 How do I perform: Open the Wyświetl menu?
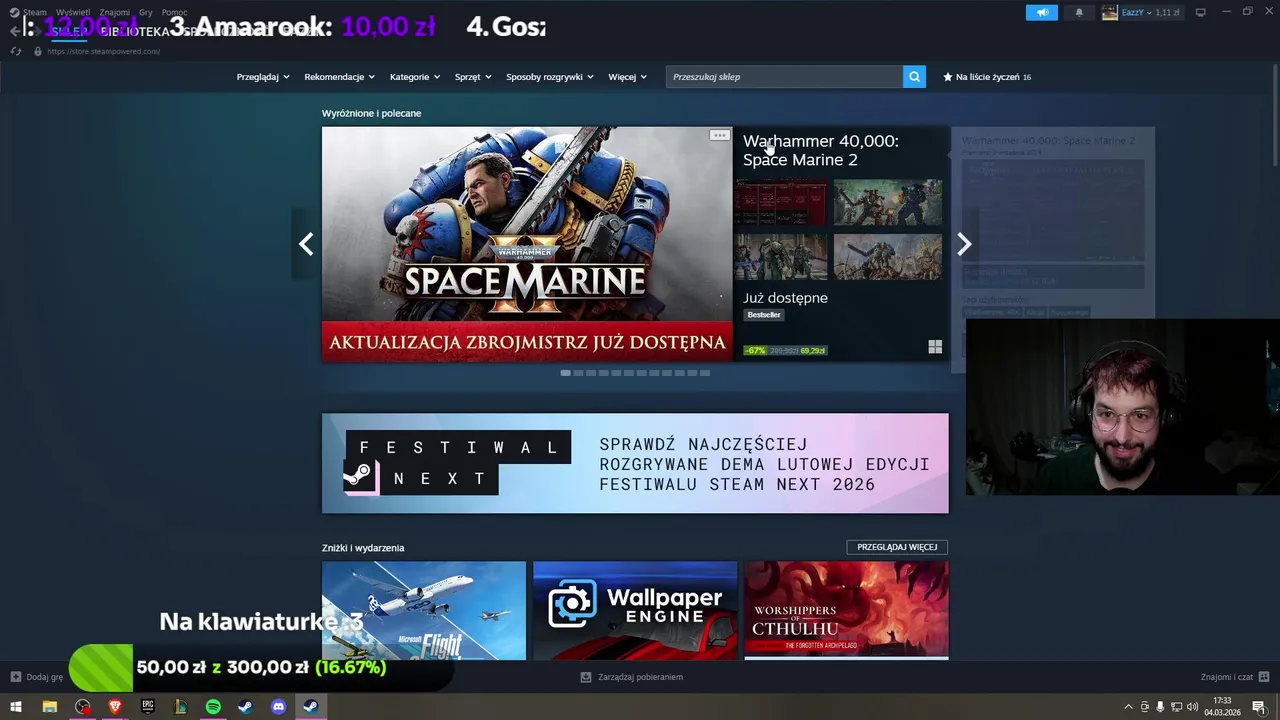point(73,12)
